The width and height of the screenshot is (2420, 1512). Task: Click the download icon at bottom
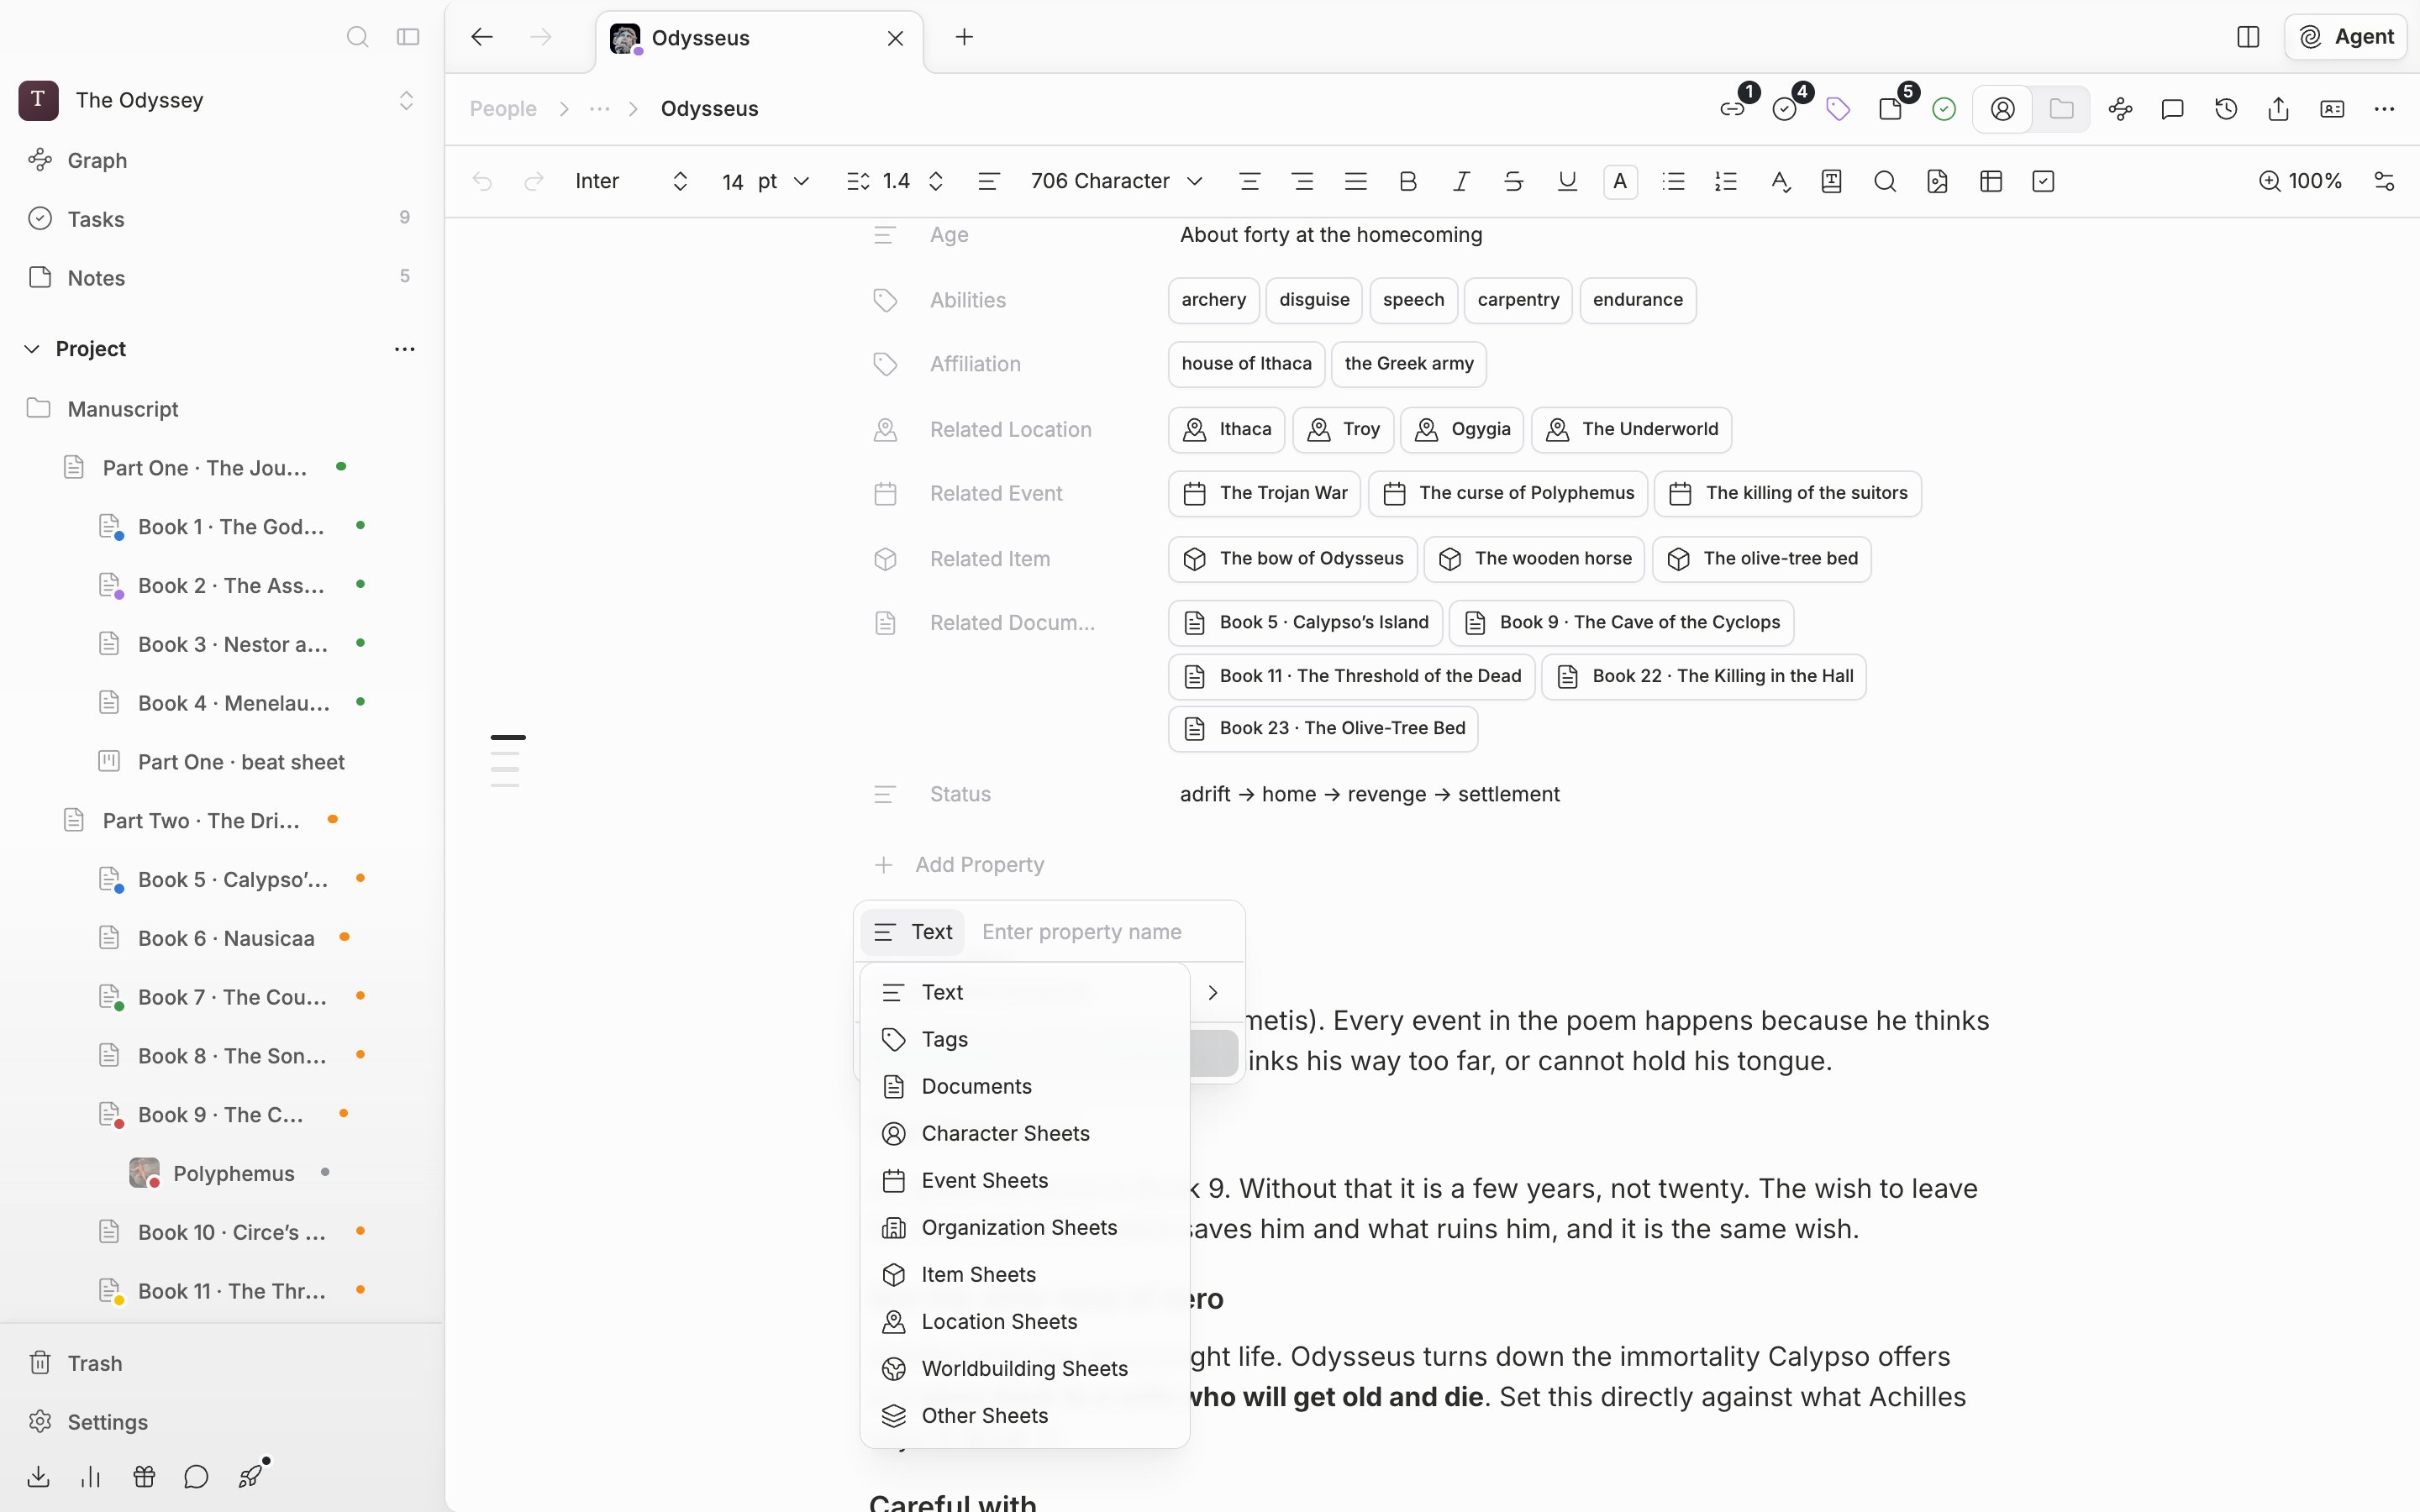[38, 1477]
